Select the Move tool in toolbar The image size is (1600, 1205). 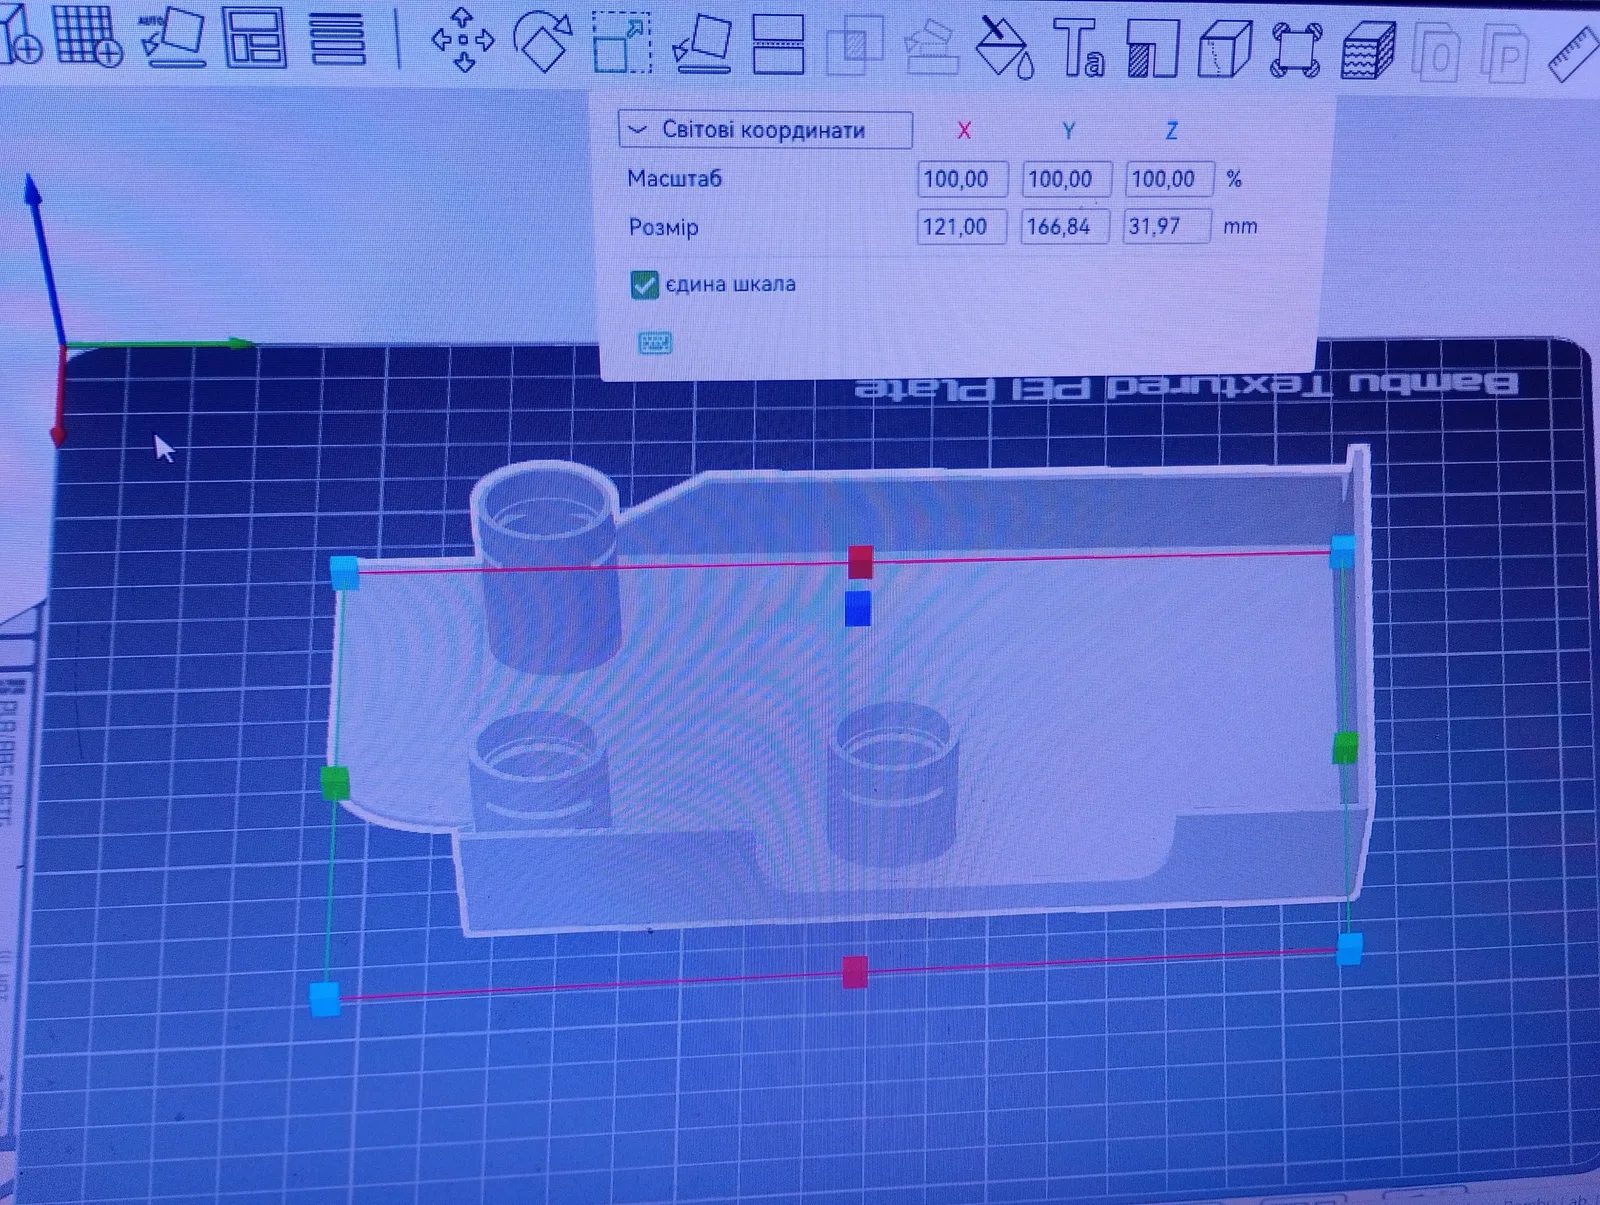462,40
